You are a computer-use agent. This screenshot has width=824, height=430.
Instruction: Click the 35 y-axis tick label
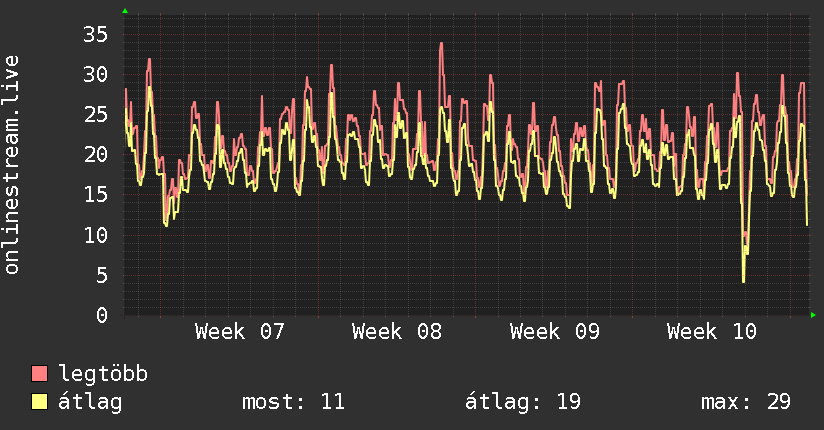[96, 35]
